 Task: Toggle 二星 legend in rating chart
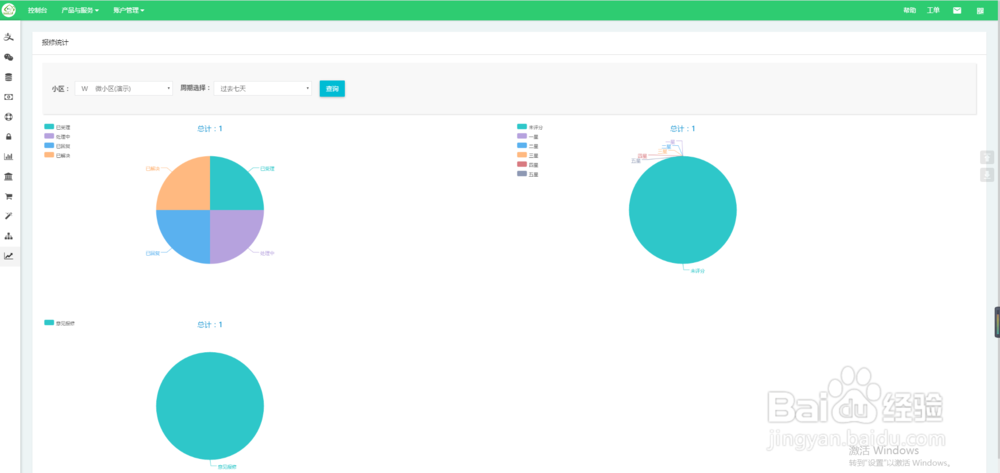(x=528, y=145)
